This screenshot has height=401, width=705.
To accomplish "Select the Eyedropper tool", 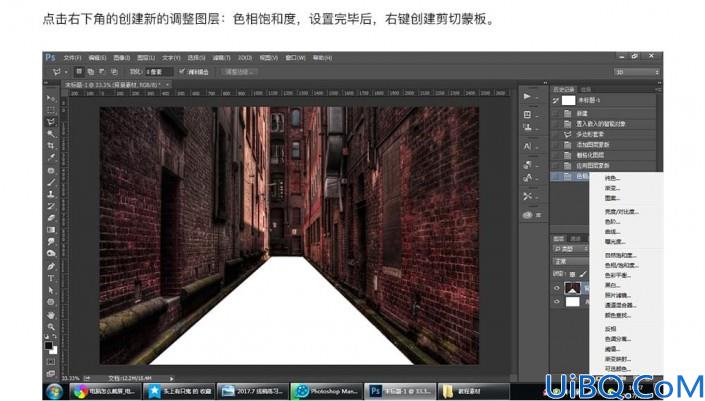I will (51, 157).
